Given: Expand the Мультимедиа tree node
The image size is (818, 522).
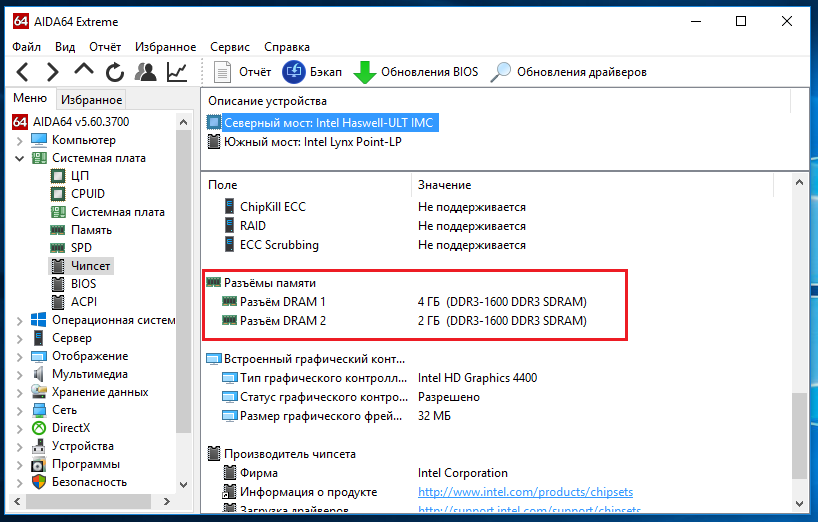Looking at the screenshot, I should (x=20, y=374).
